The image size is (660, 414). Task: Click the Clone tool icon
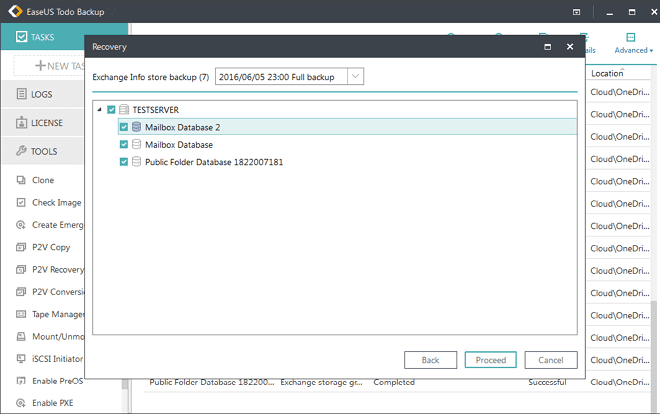(x=21, y=180)
